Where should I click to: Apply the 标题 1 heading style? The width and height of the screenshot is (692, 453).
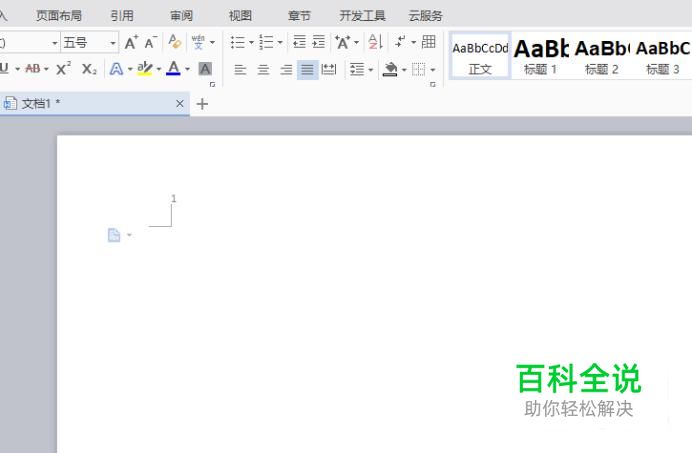click(x=541, y=56)
